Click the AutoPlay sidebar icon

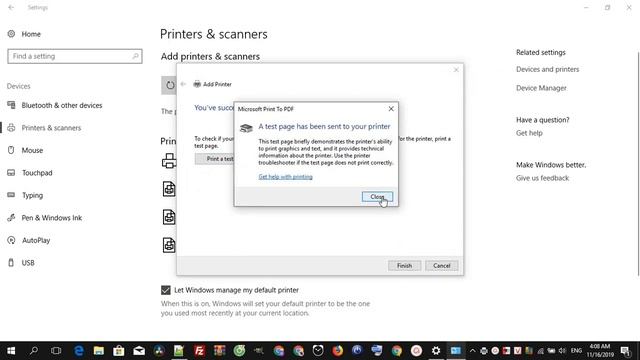tap(11, 240)
